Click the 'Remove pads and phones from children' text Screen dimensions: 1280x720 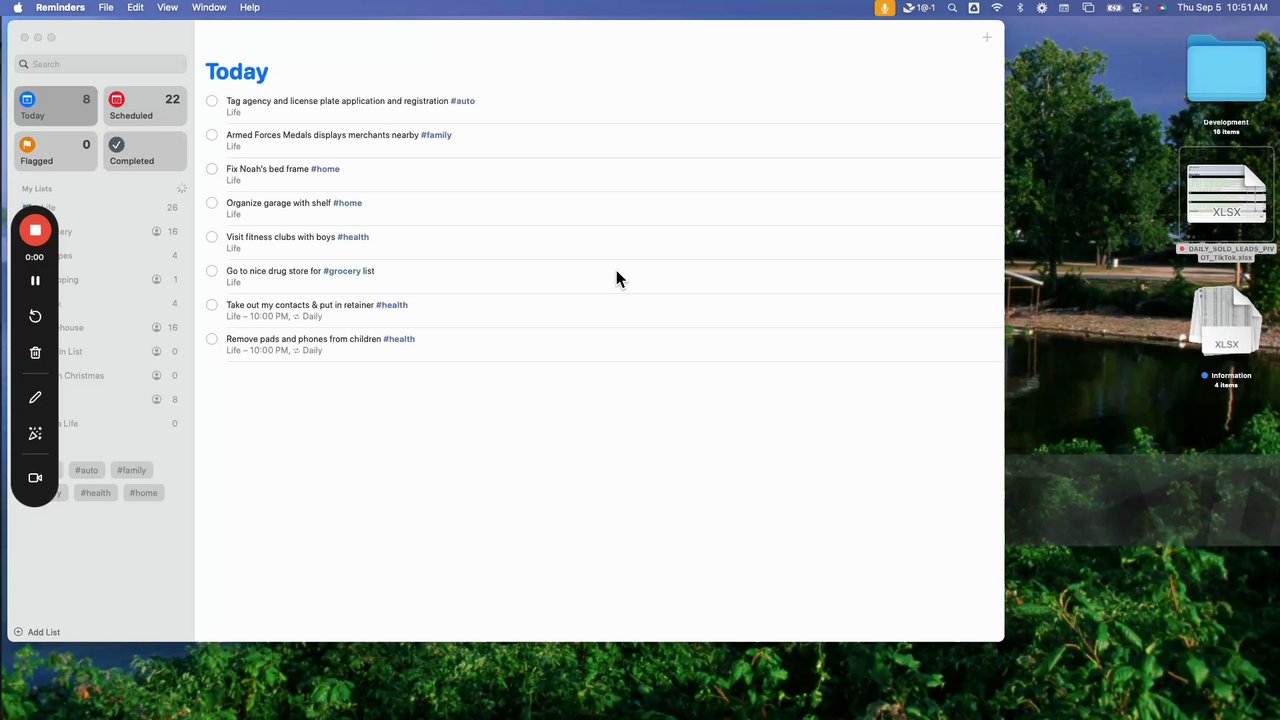pos(303,339)
